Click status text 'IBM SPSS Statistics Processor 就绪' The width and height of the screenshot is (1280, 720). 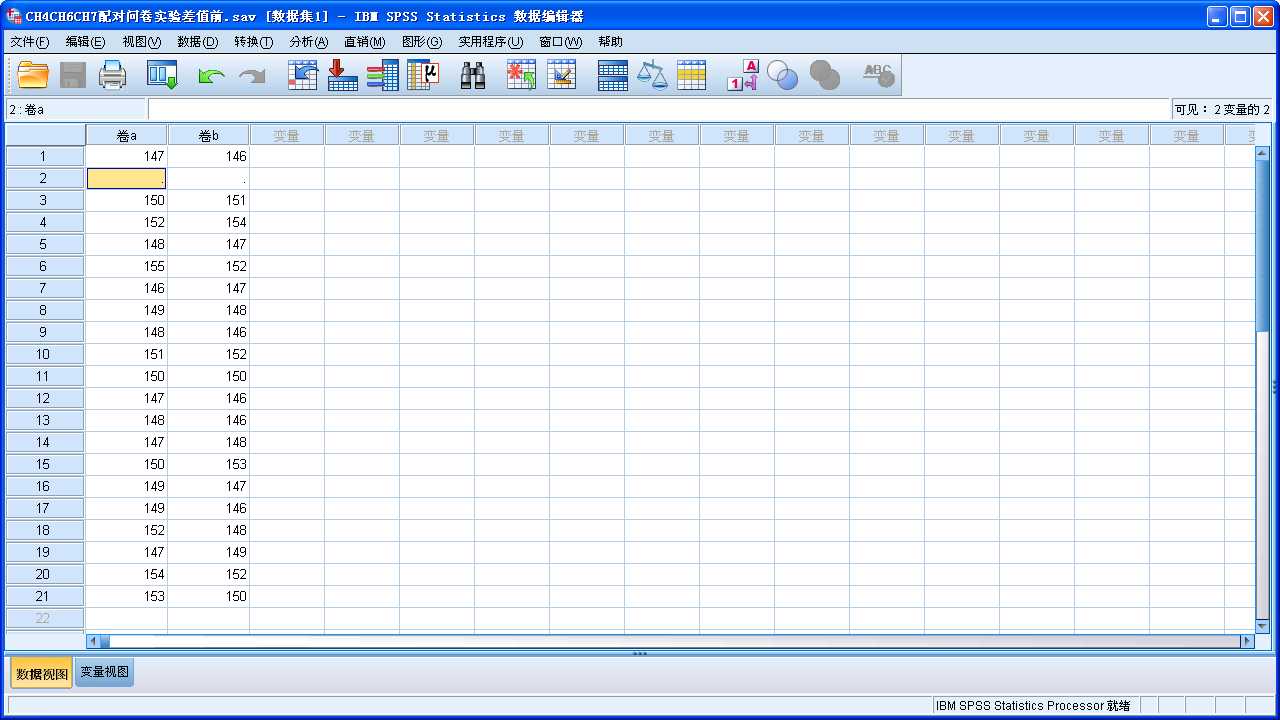1033,705
